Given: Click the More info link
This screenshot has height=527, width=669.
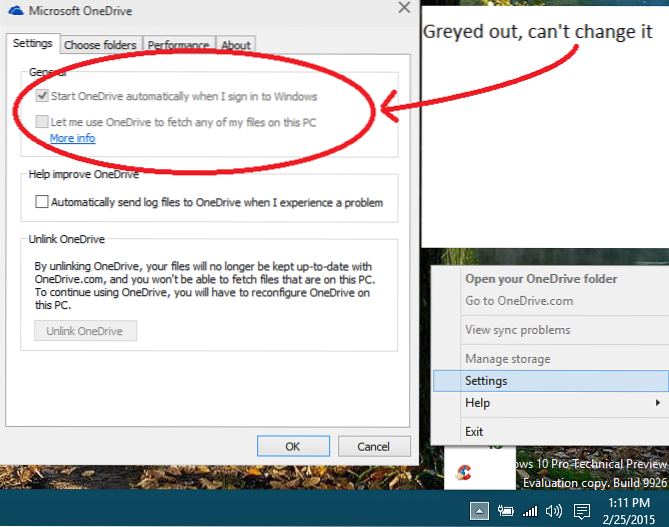Looking at the screenshot, I should pyautogui.click(x=72, y=138).
